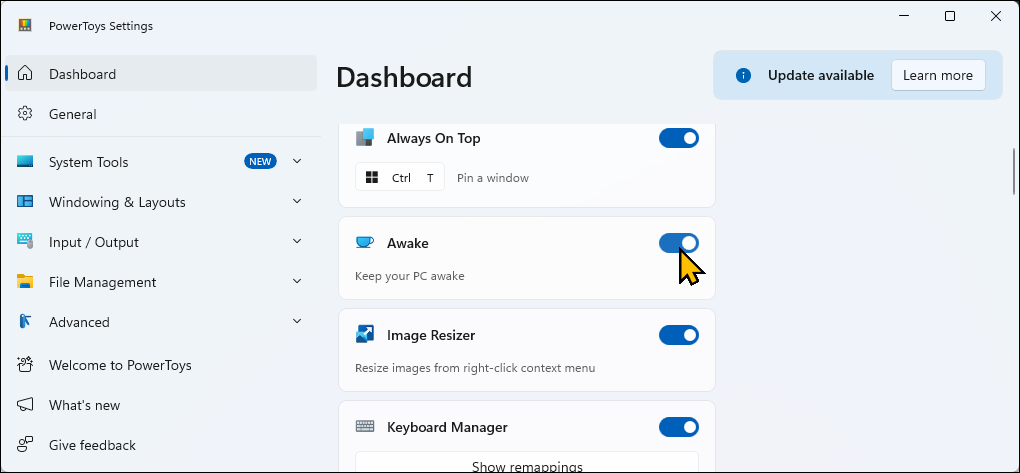The width and height of the screenshot is (1020, 473).
Task: Close the PowerToys Settings window
Action: point(995,16)
